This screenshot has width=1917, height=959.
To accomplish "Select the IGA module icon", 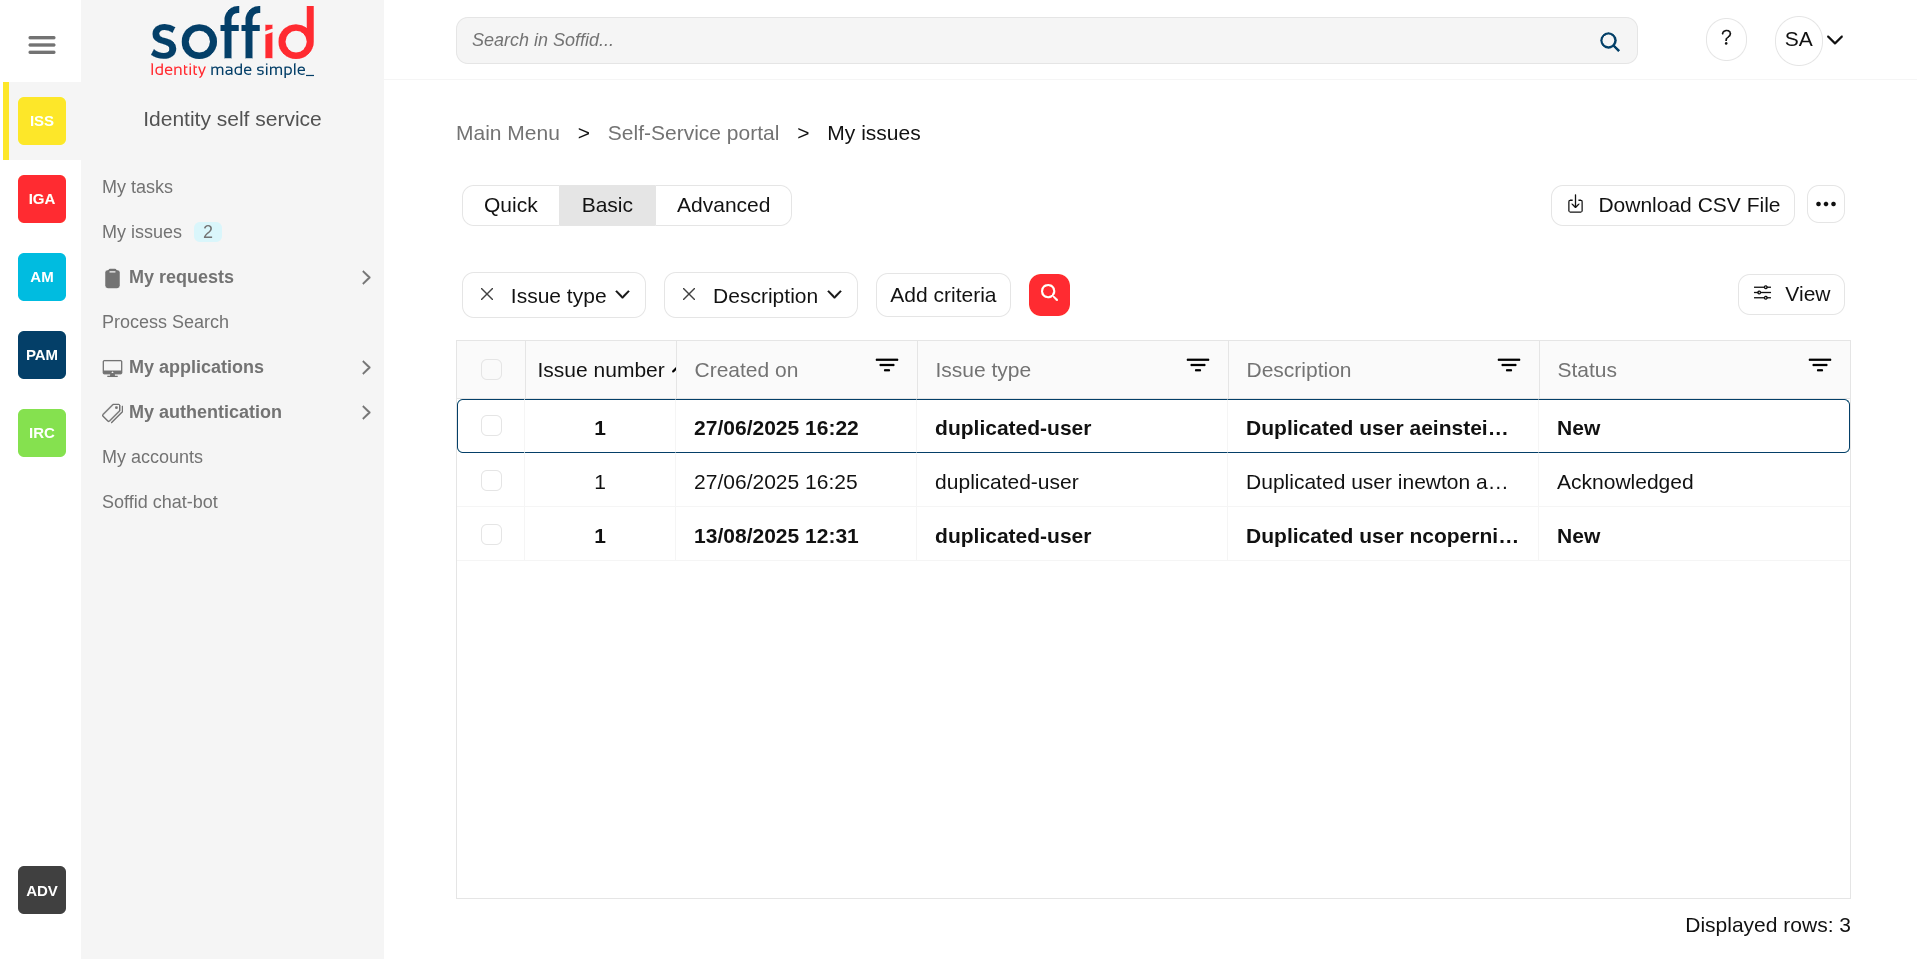I will pos(41,199).
